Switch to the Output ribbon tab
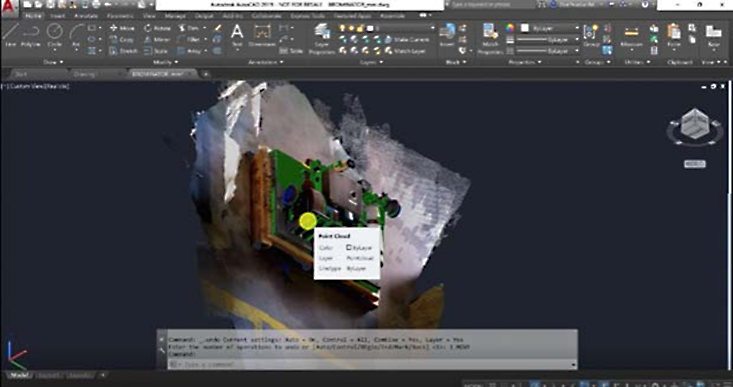Viewport: 733px width, 387px height. pyautogui.click(x=204, y=15)
